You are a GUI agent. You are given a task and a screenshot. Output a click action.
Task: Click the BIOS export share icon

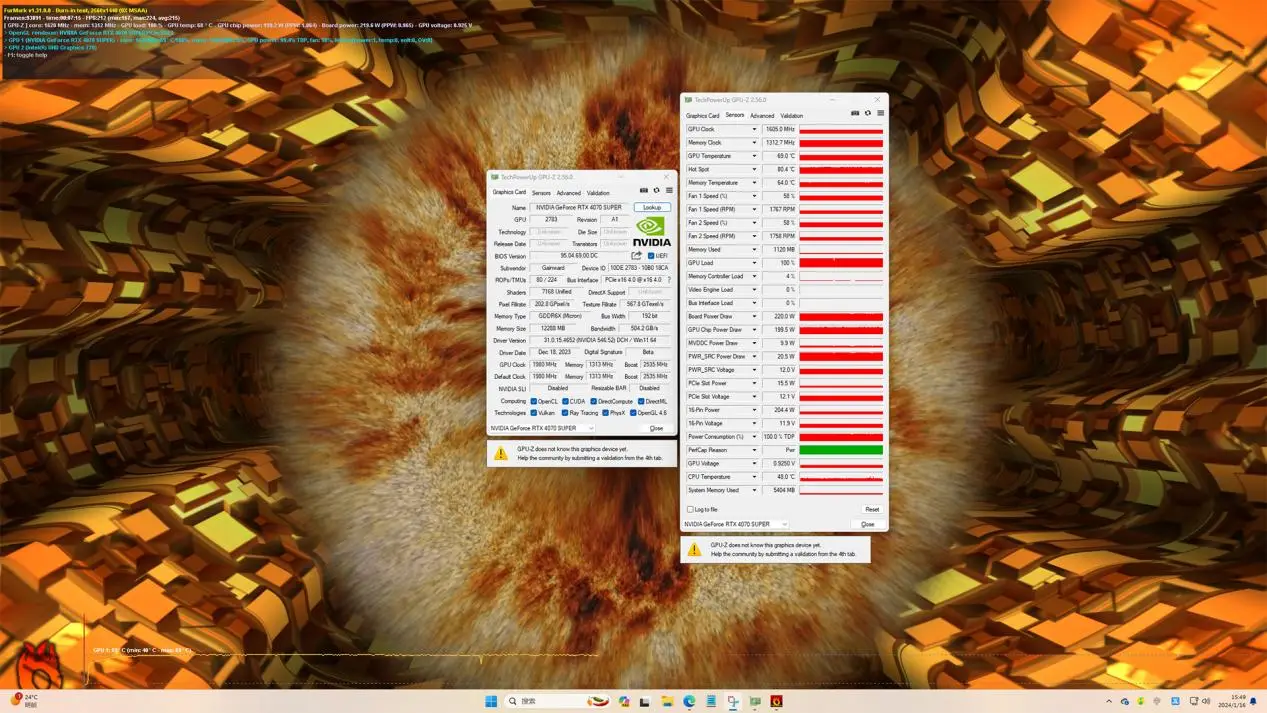(636, 255)
